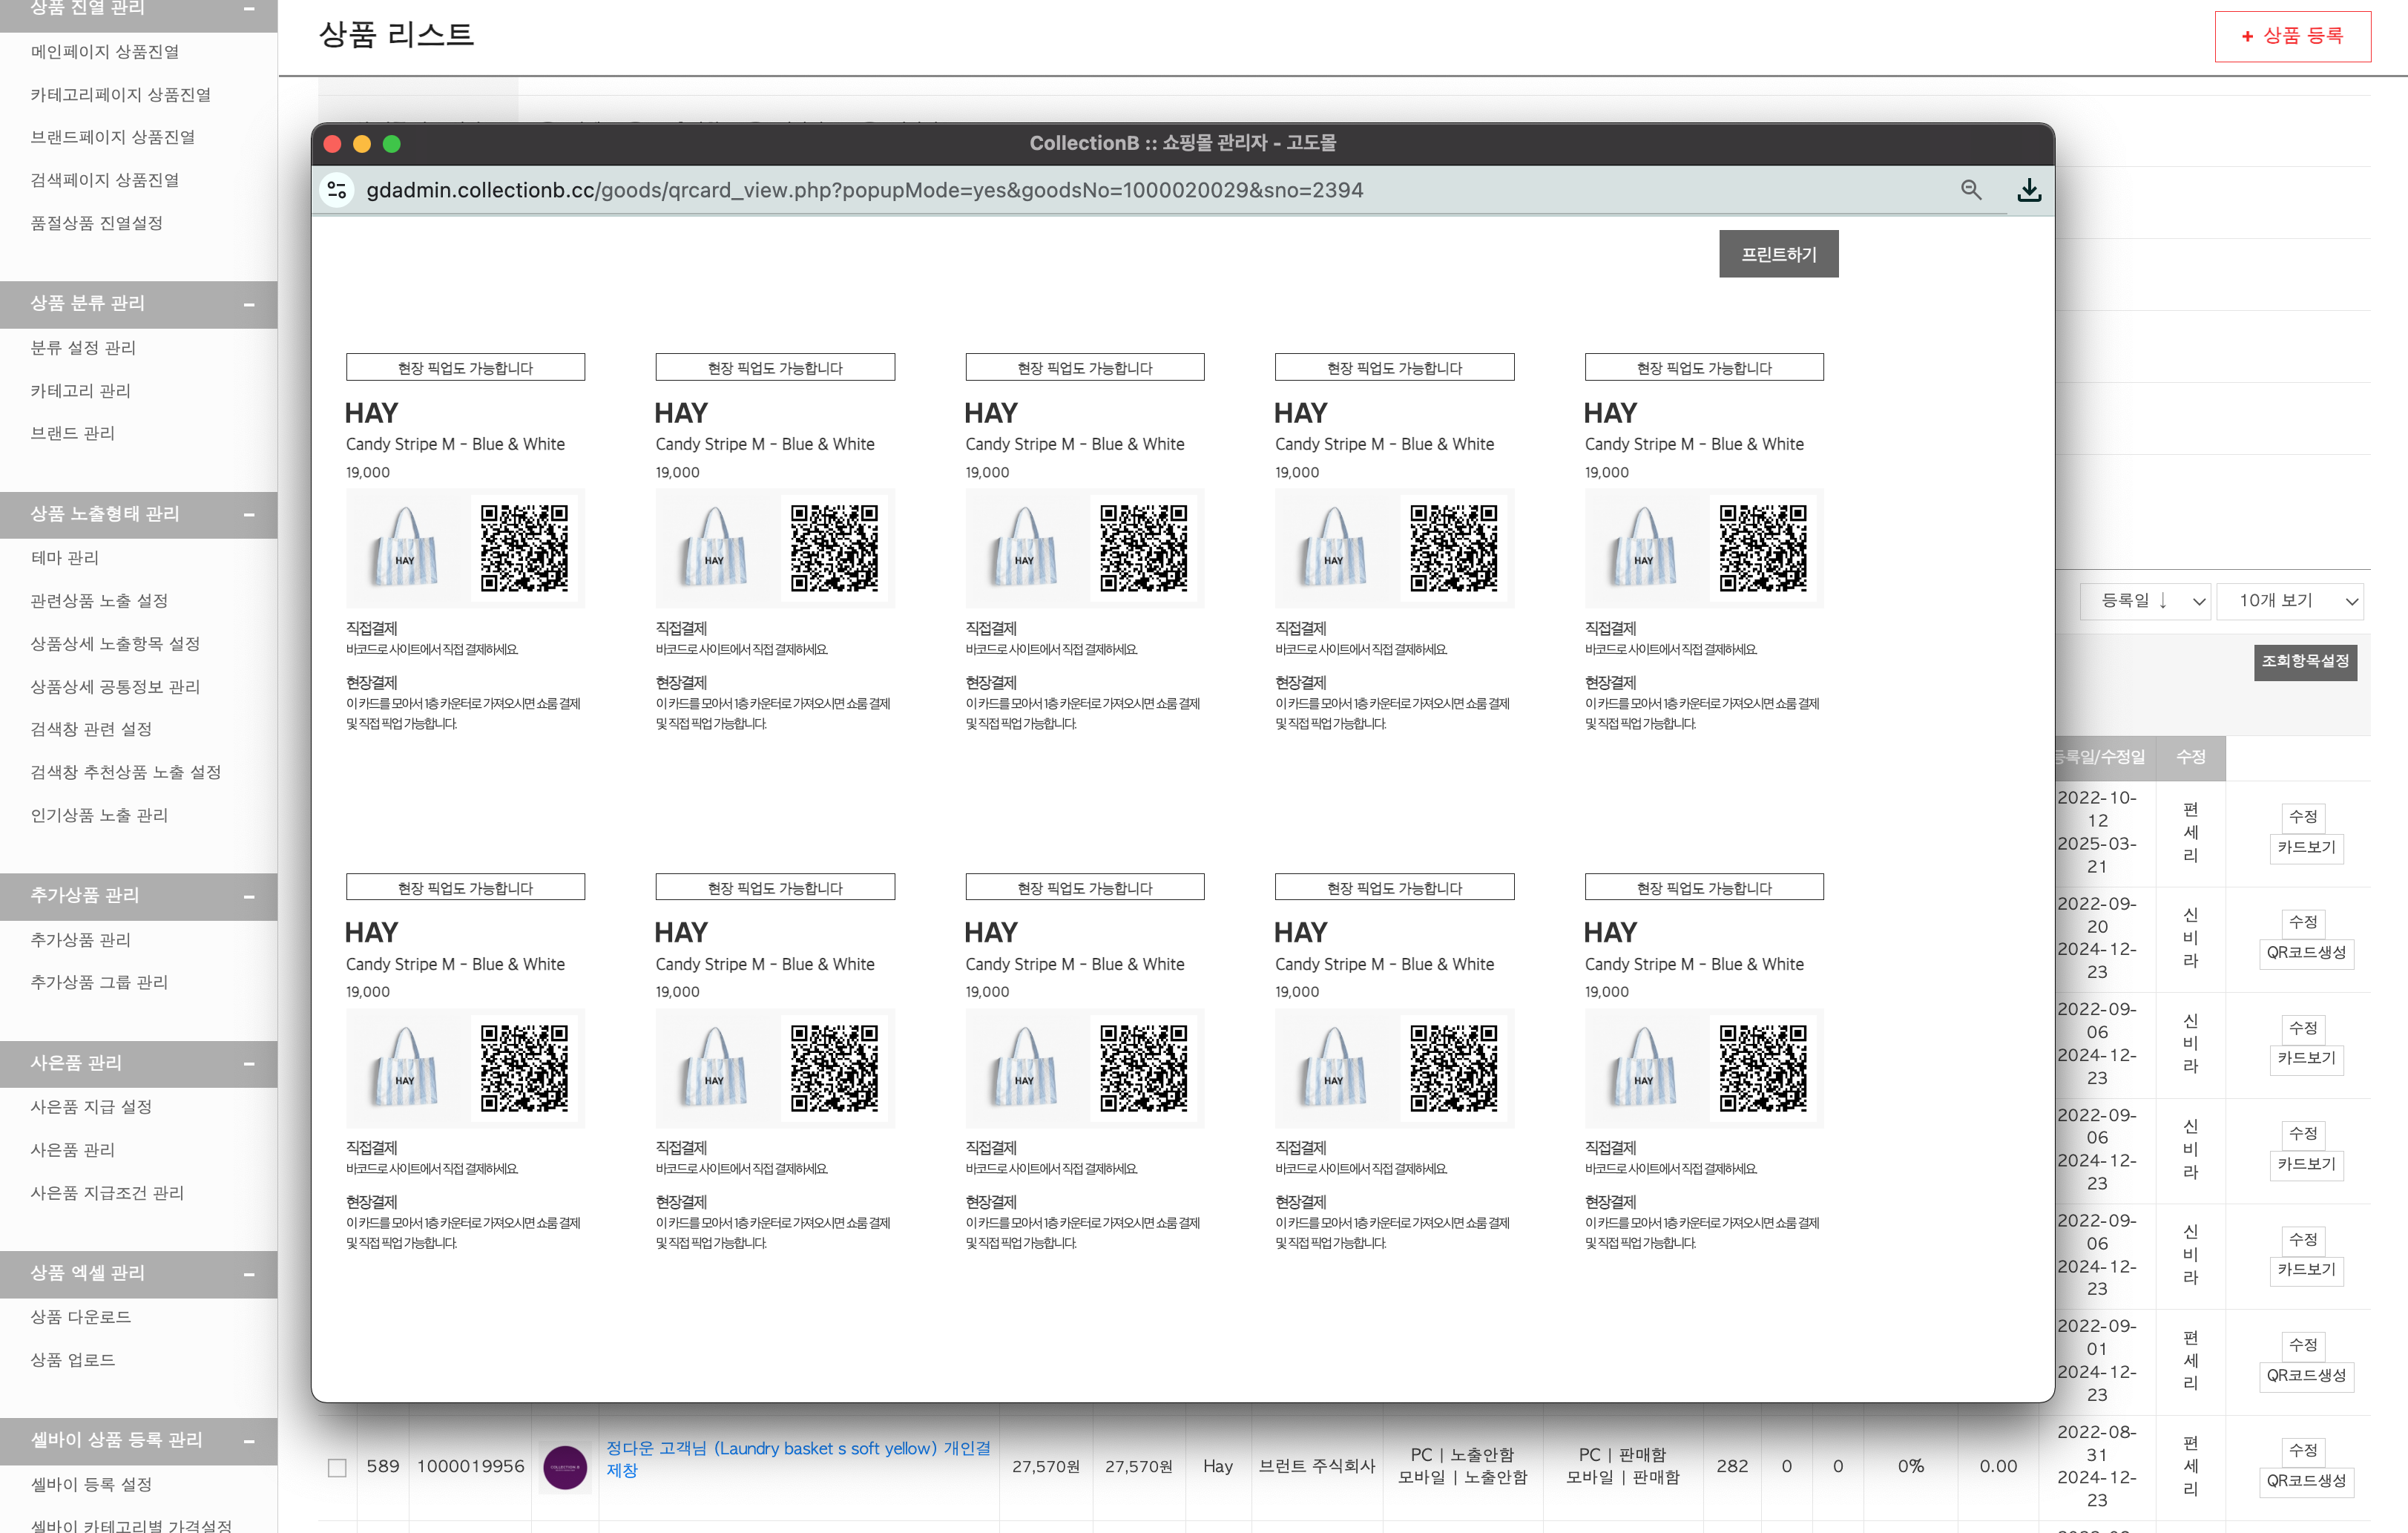Open 분류 설정 관리 menu
2408x1533 pixels.
tap(83, 348)
